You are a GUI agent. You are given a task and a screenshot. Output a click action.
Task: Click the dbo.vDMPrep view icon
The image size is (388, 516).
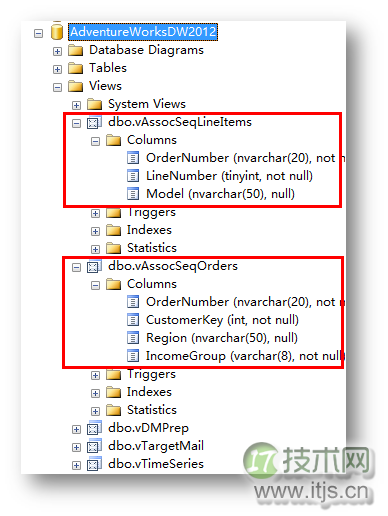pyautogui.click(x=94, y=429)
